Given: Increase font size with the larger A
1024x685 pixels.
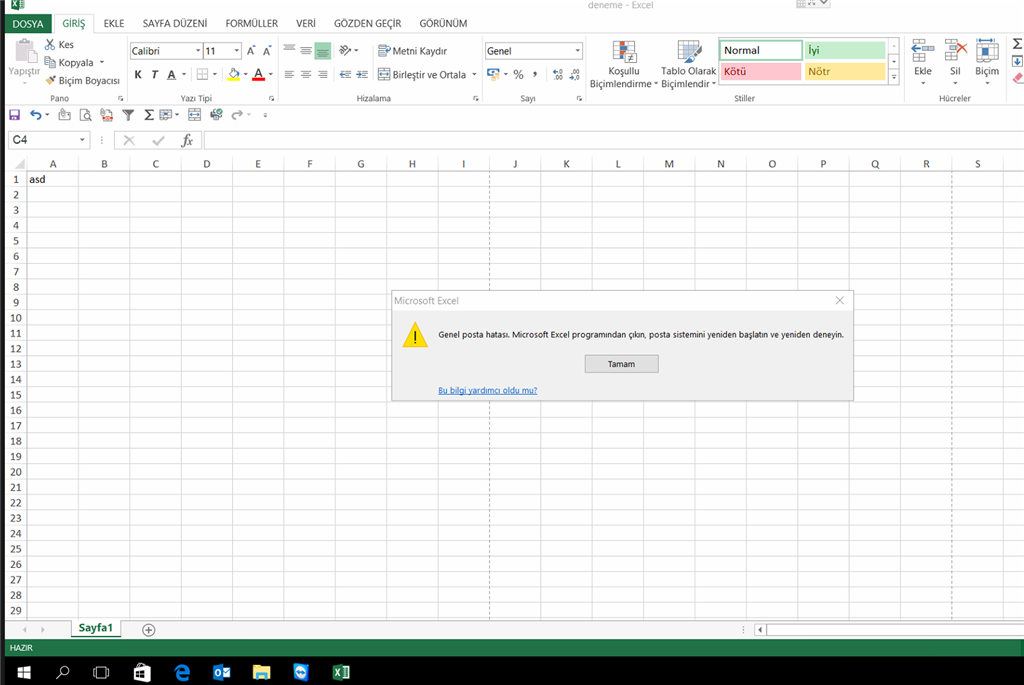Looking at the screenshot, I should click(251, 51).
